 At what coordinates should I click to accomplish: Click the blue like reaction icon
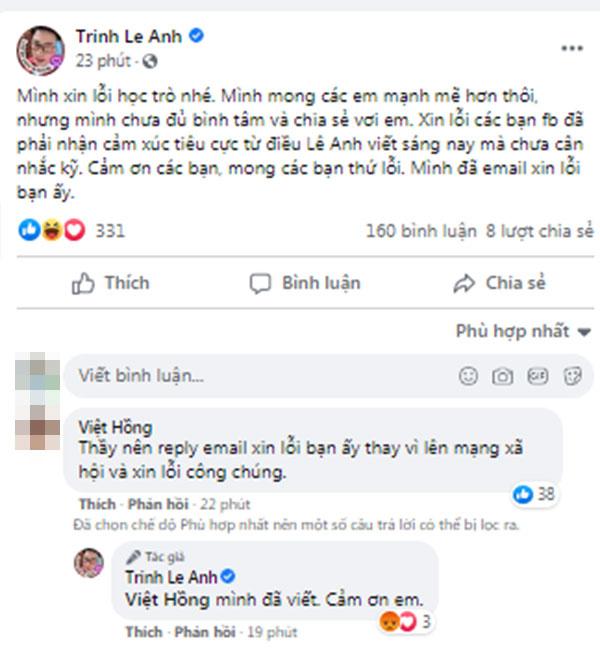click(29, 230)
